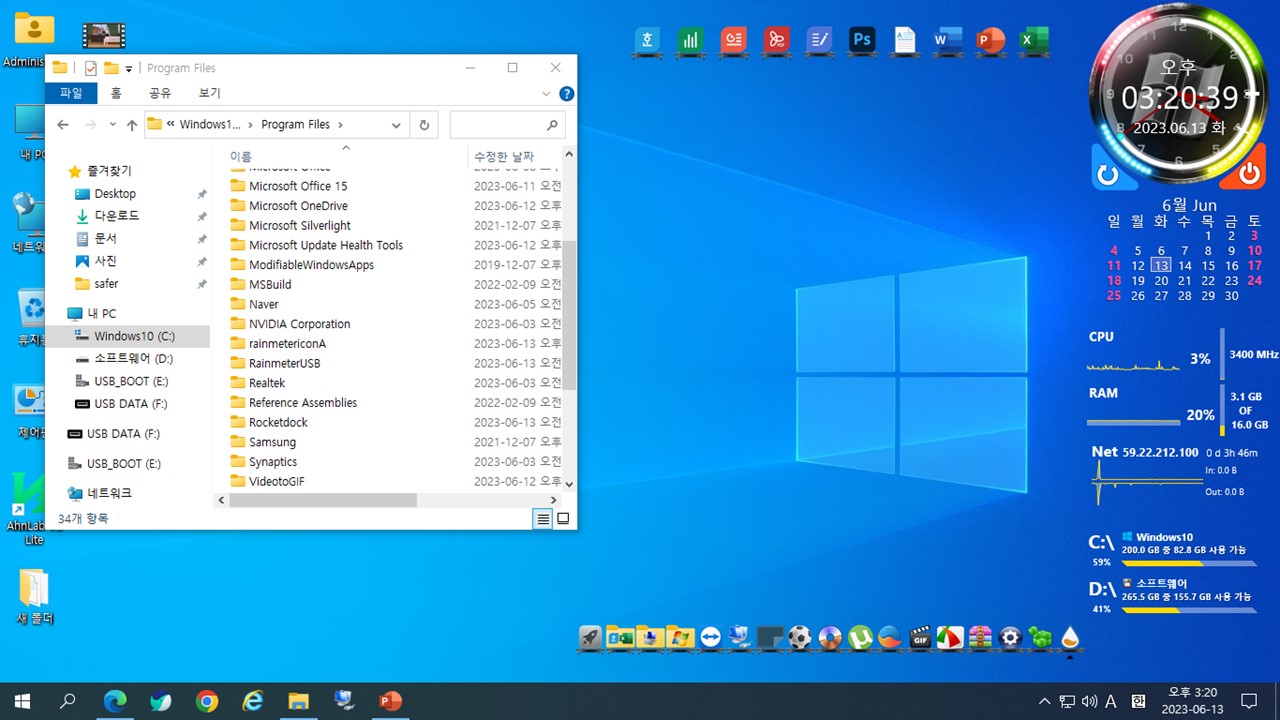1280x720 pixels.
Task: Open the red PDF app icon
Action: coord(776,40)
